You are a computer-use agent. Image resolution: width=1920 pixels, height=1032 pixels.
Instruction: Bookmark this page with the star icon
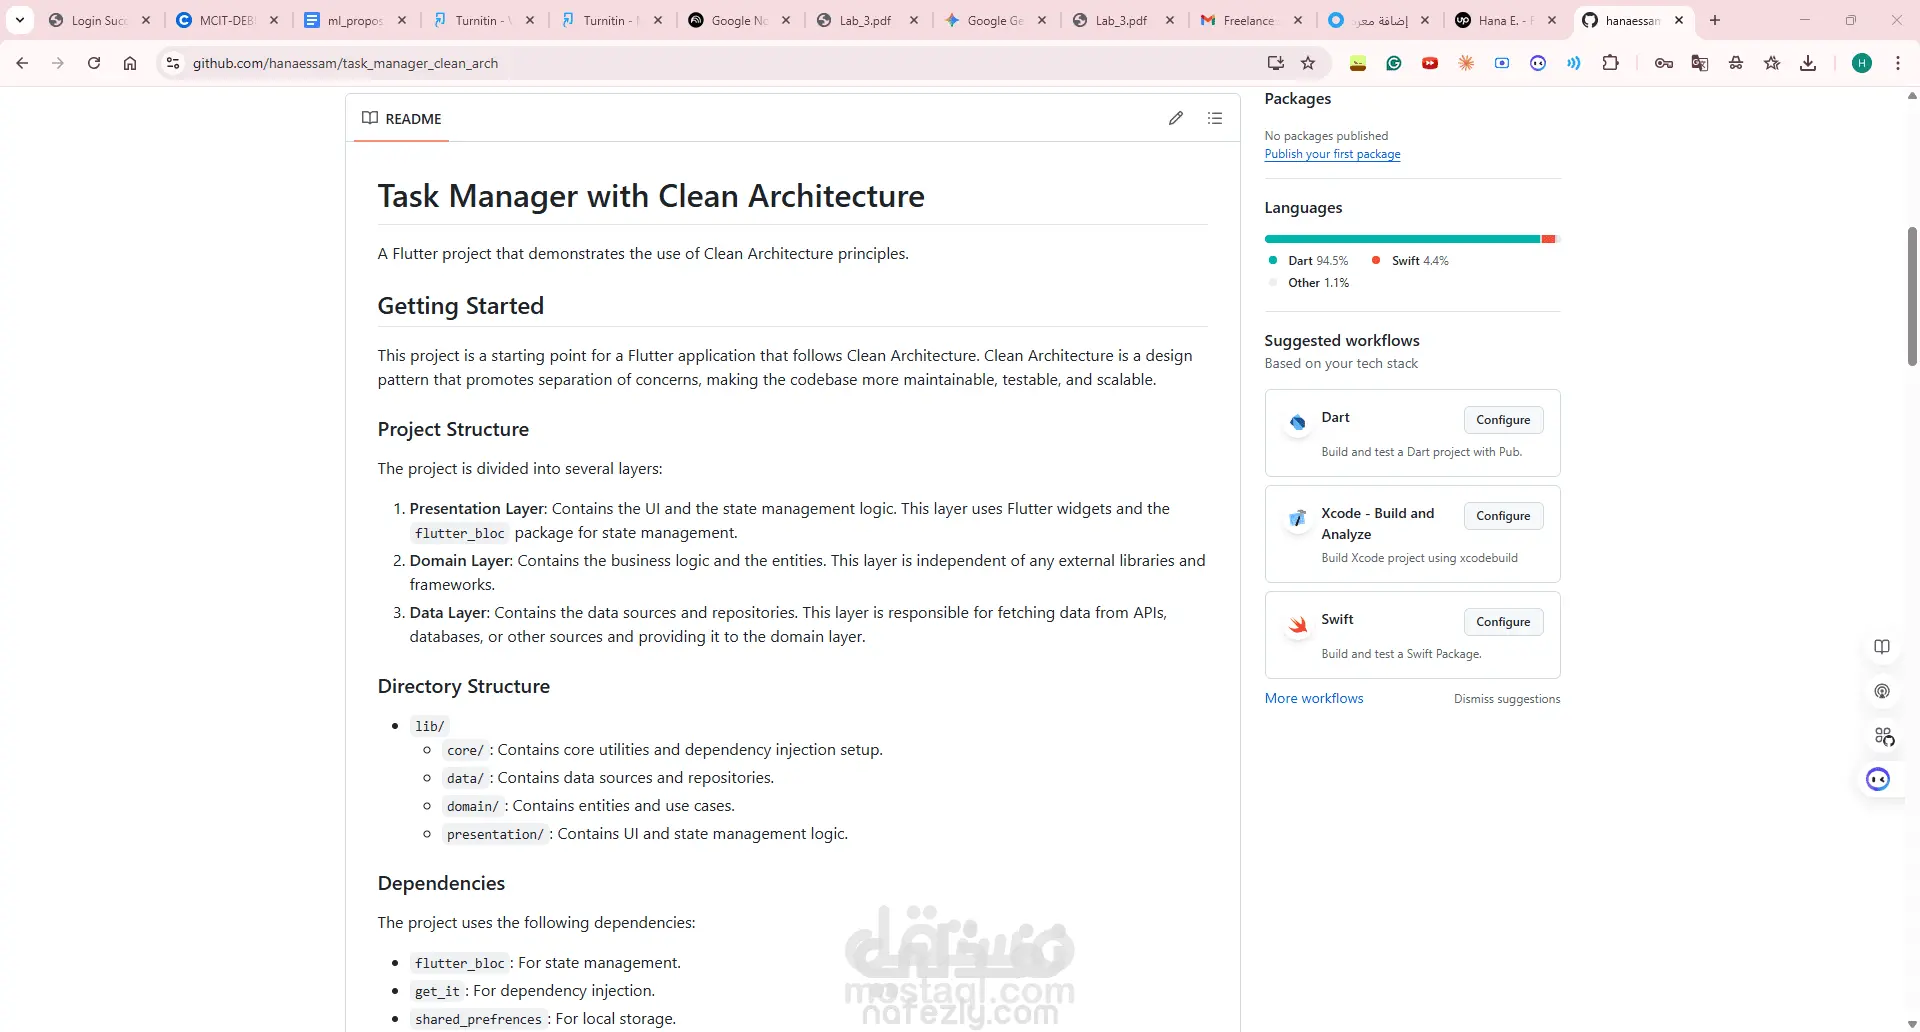pos(1308,63)
